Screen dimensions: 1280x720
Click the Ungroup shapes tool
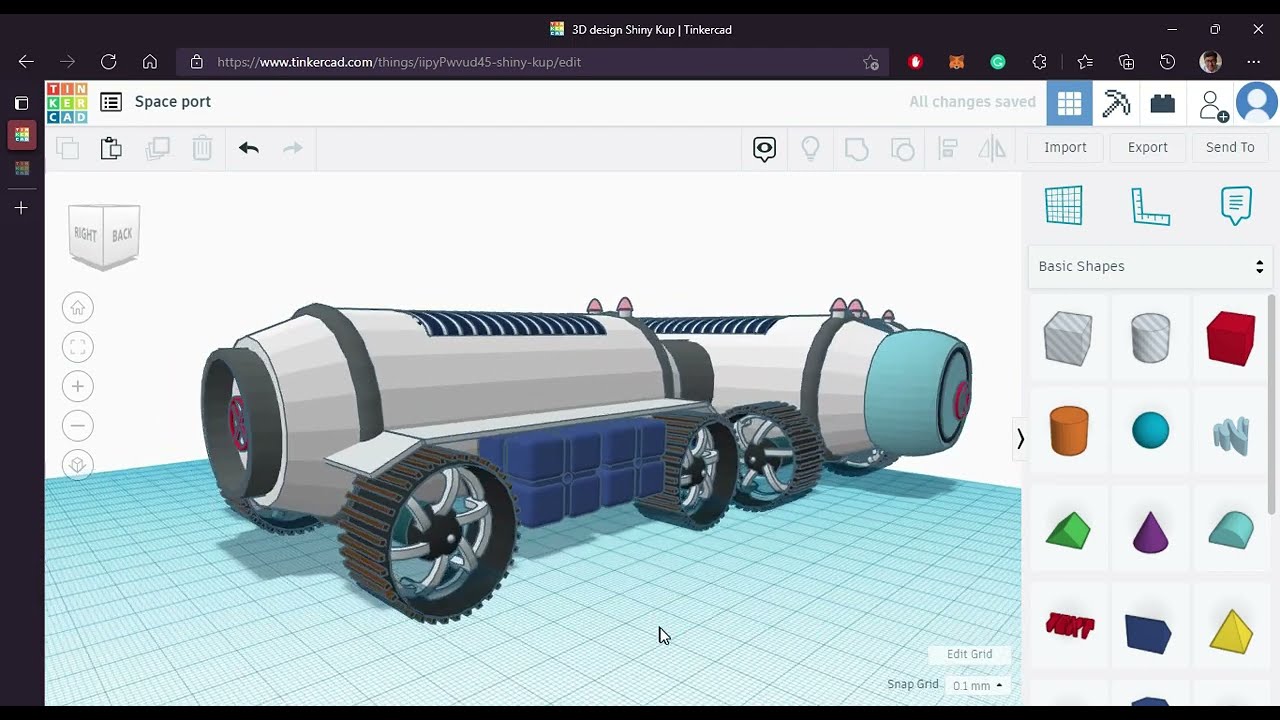[x=902, y=149]
